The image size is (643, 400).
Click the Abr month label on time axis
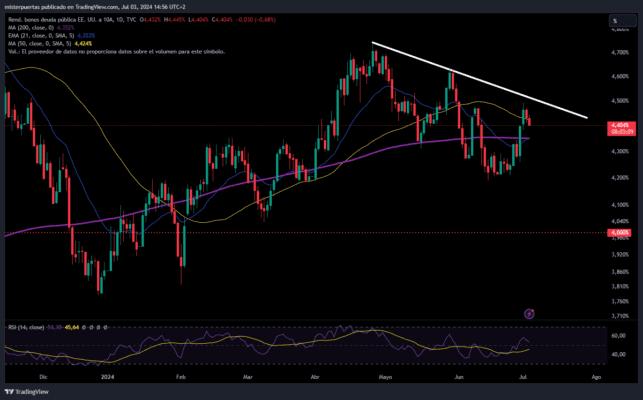coord(317,379)
